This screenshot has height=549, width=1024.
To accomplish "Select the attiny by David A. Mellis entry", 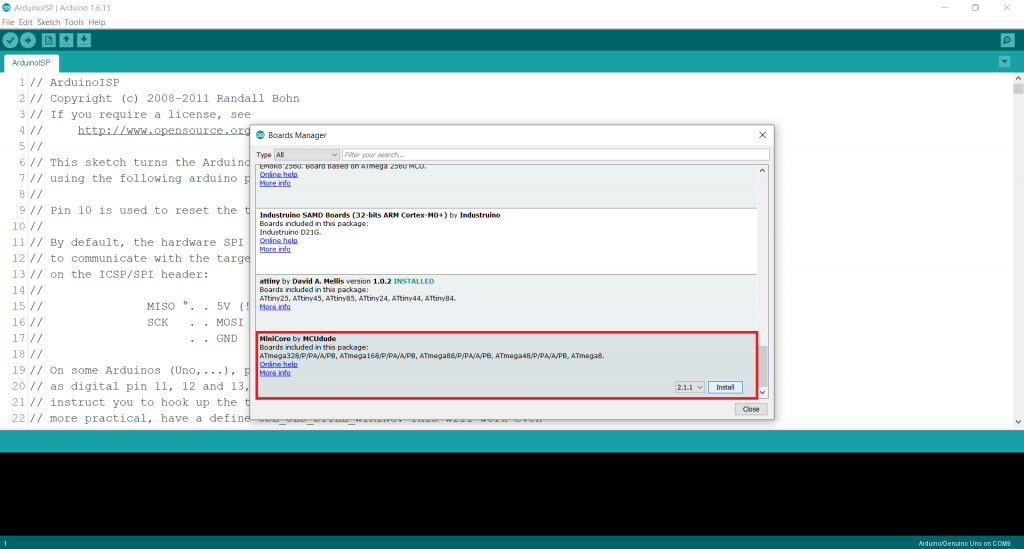I will click(x=506, y=302).
